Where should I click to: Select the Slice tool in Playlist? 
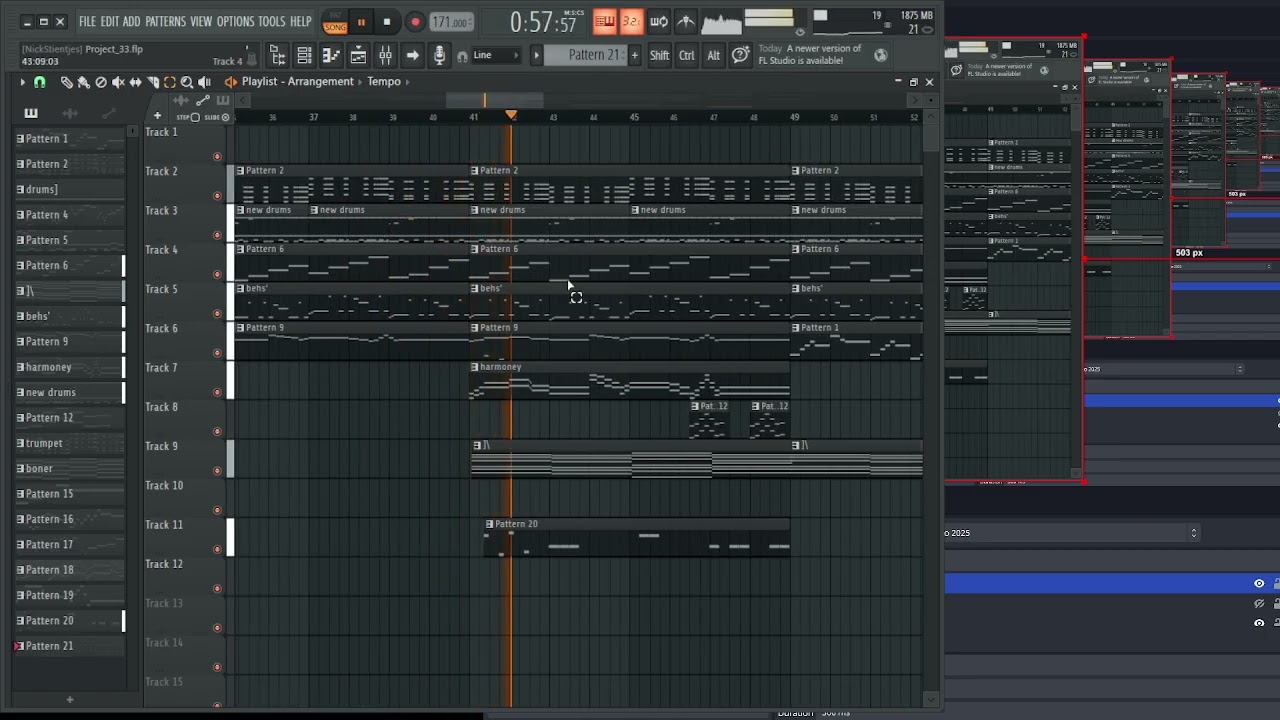coord(153,82)
